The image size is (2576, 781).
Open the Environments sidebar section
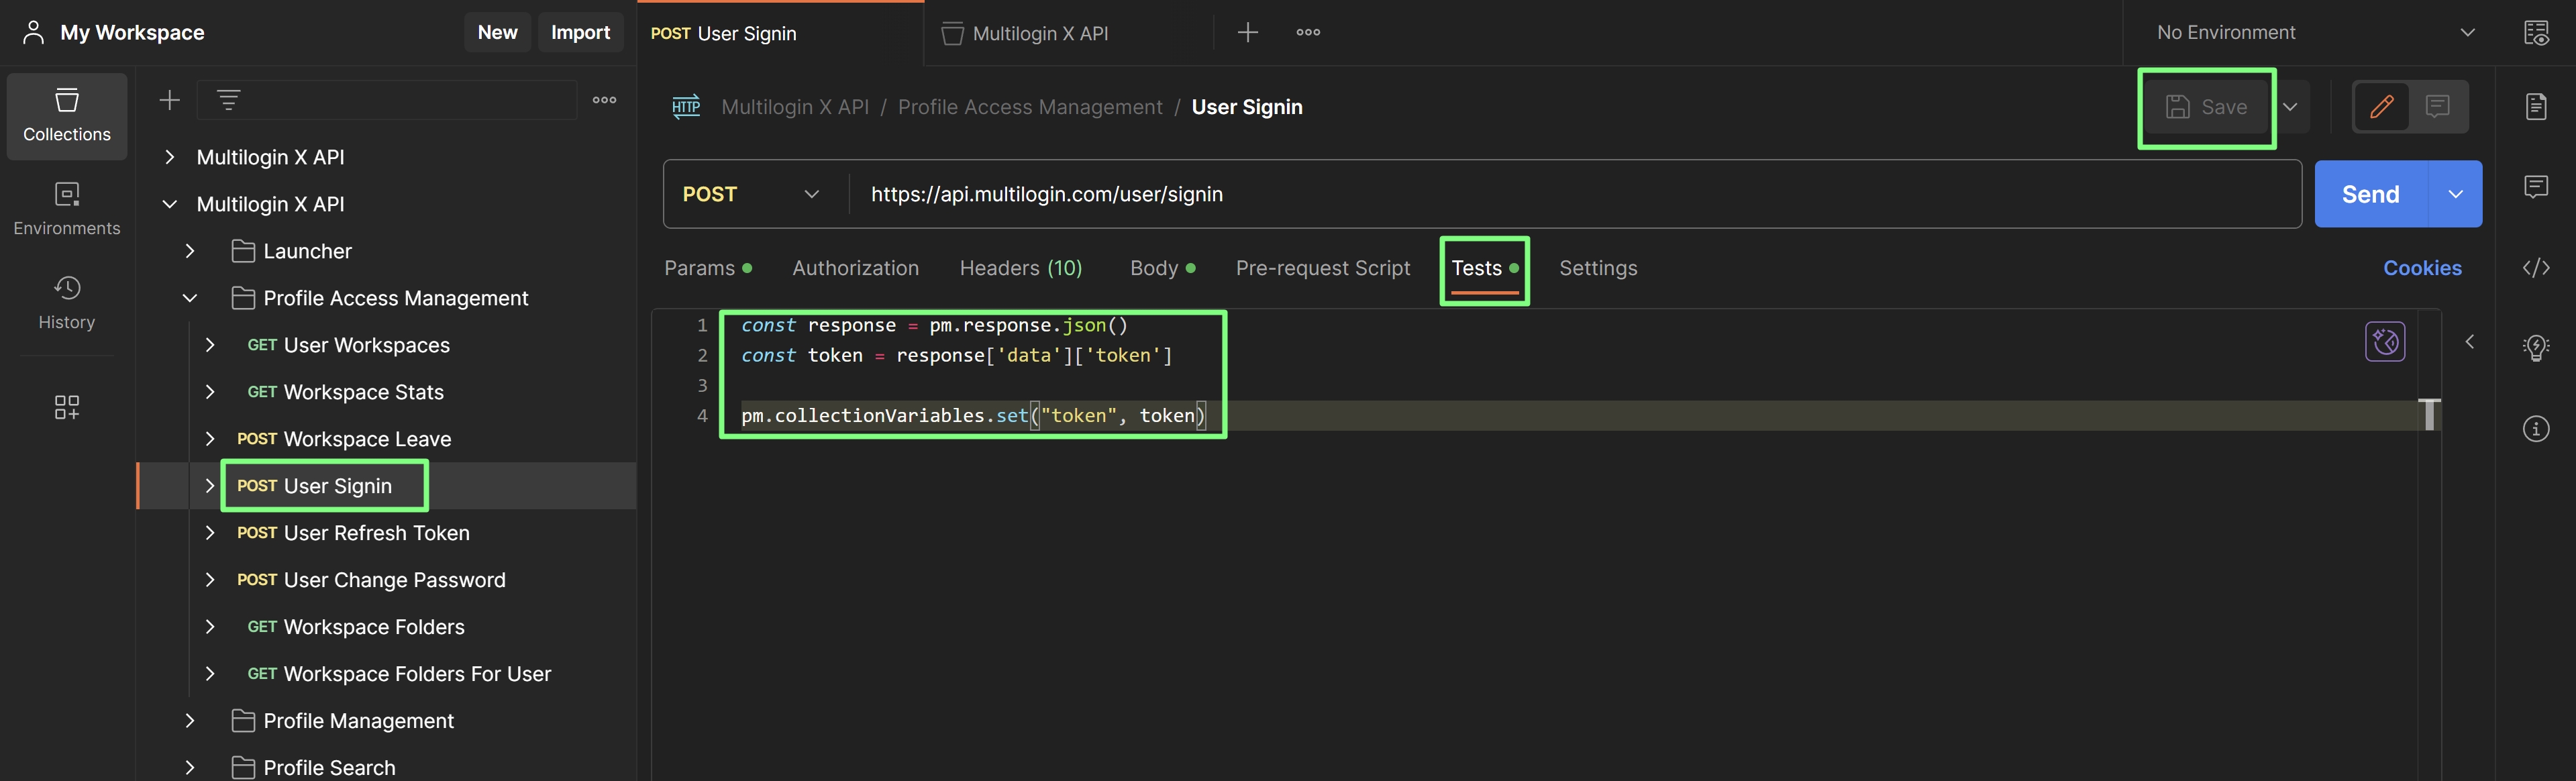(66, 208)
